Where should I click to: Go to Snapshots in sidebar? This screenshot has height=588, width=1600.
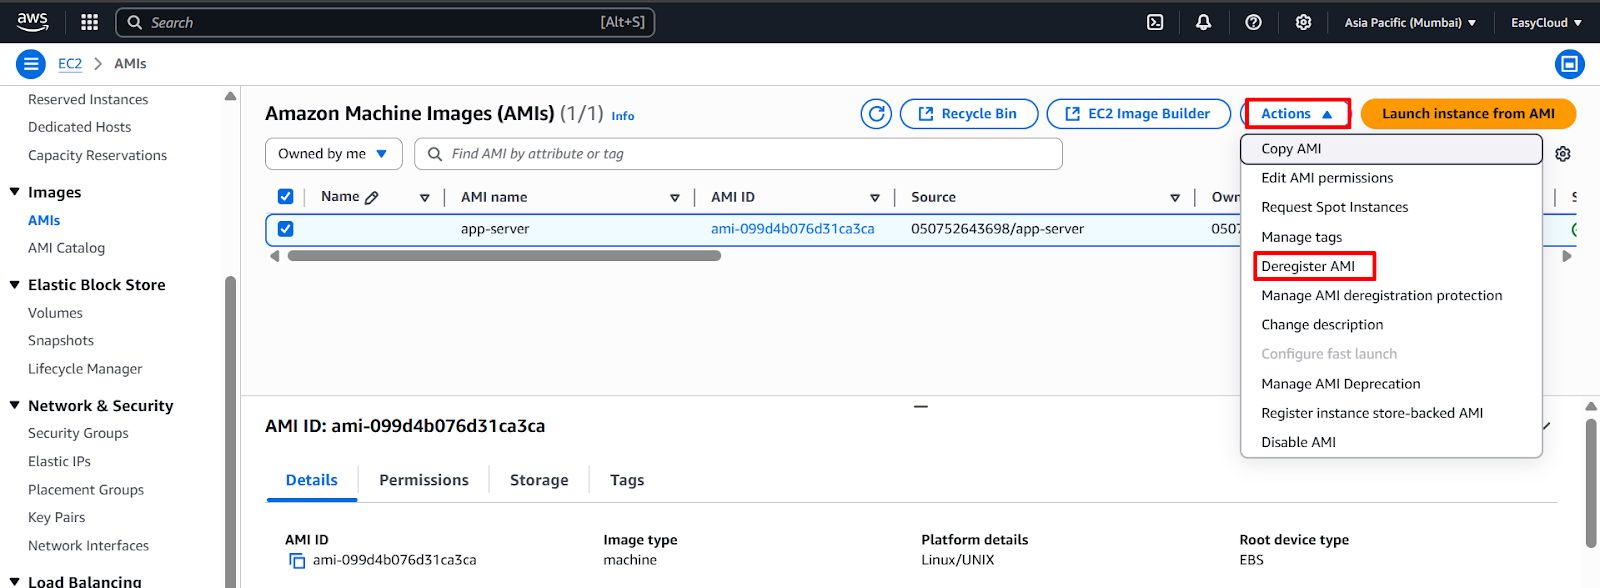[61, 341]
